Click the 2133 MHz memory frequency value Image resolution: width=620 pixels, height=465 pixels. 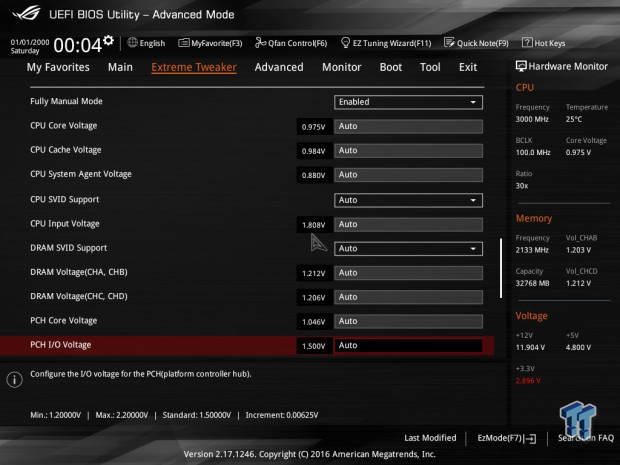coord(532,250)
